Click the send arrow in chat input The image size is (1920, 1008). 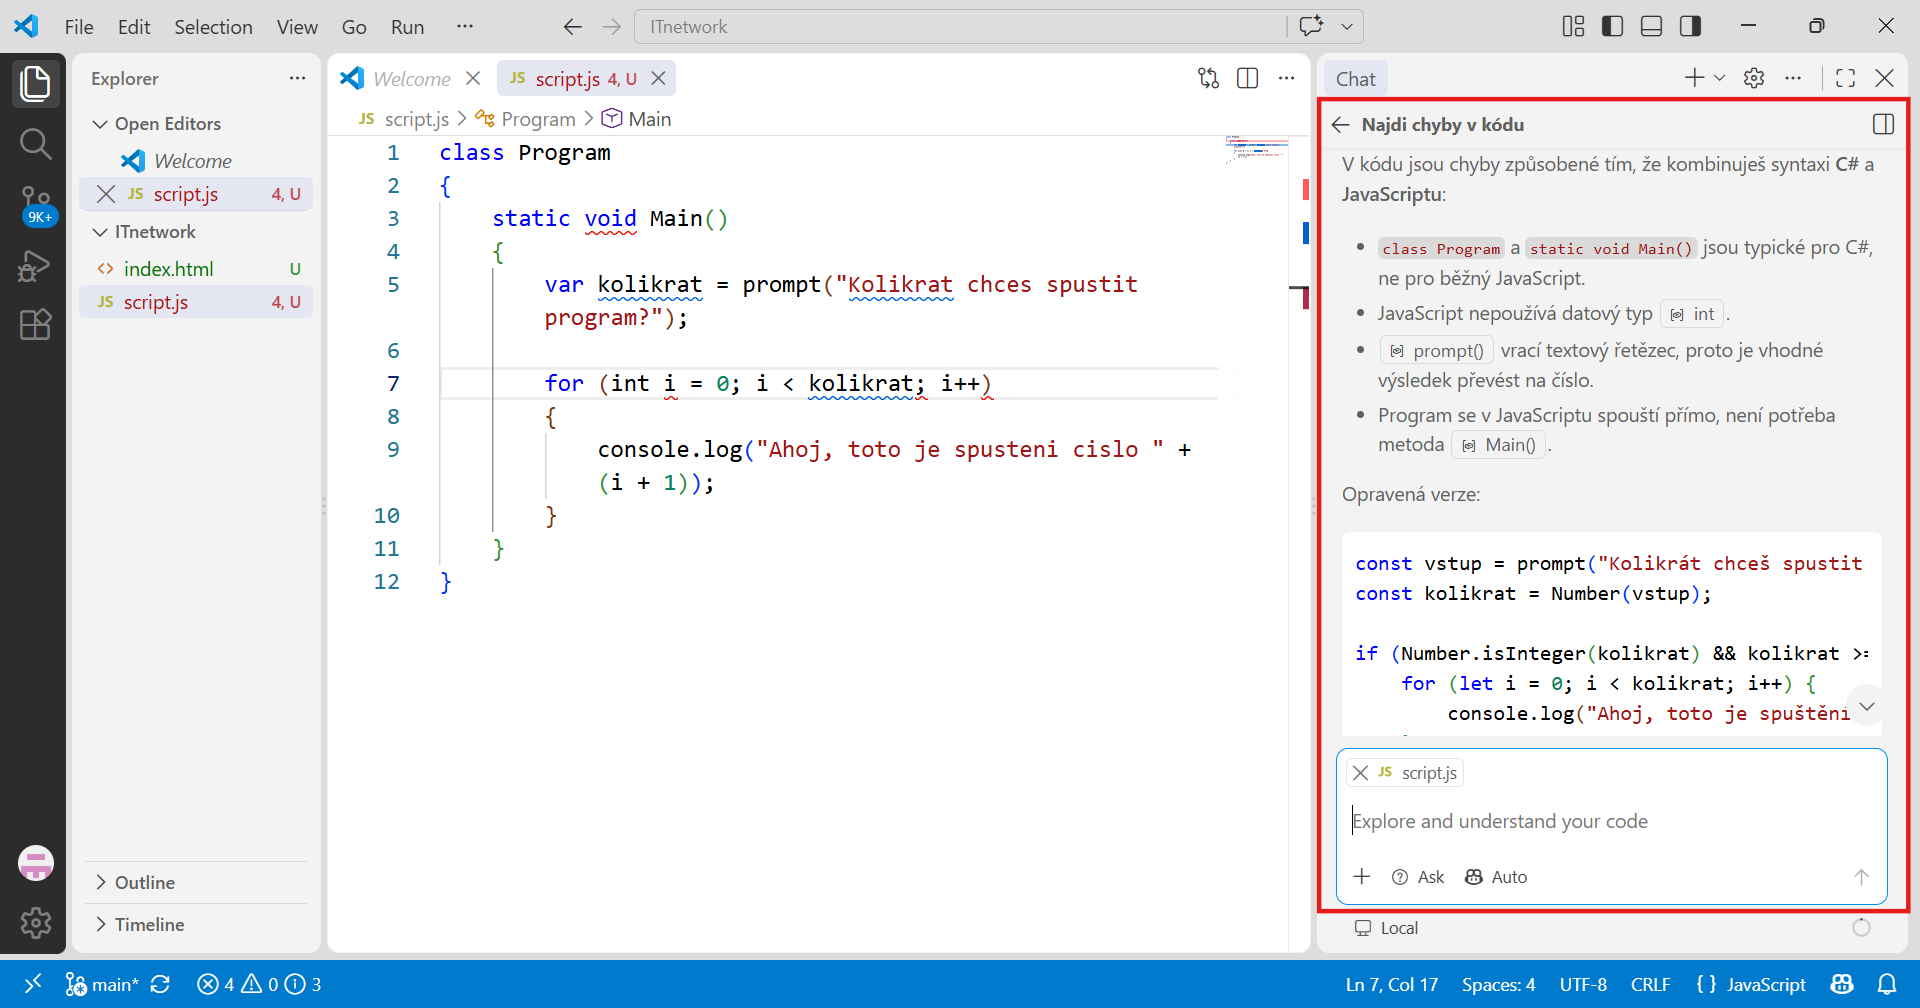1861,877
